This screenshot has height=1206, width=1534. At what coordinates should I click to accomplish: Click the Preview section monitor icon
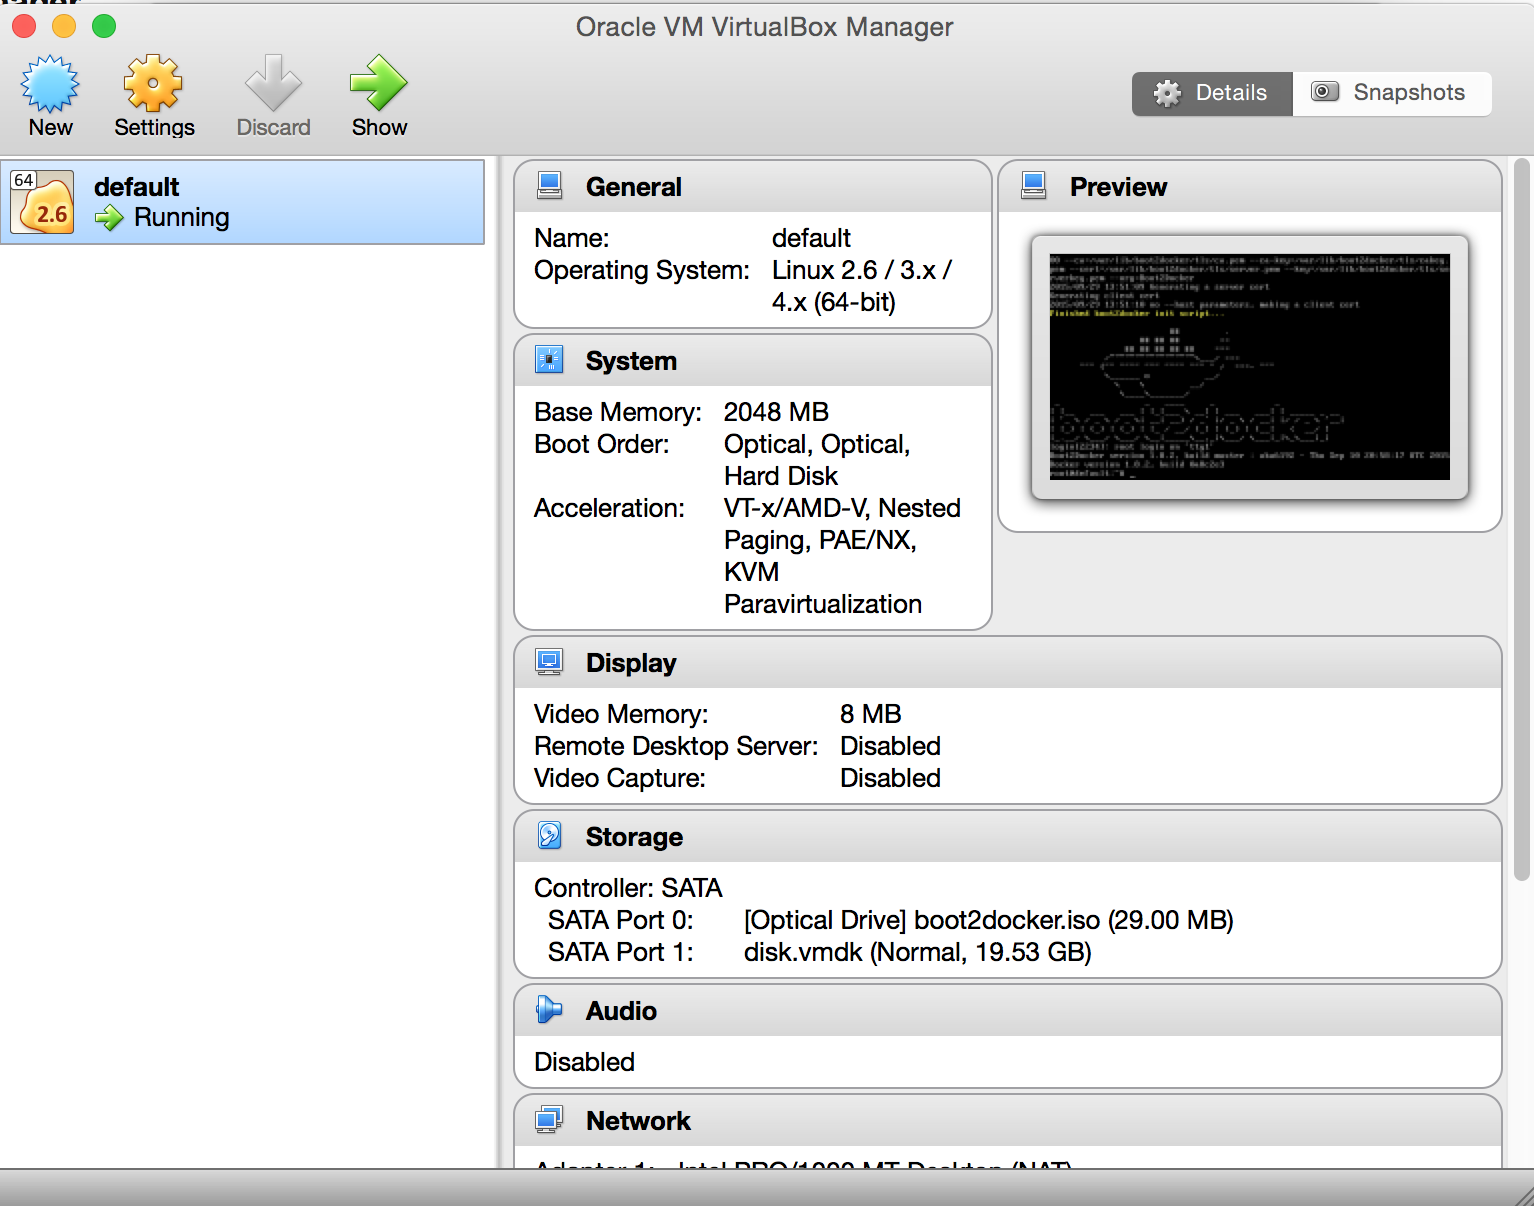1033,186
